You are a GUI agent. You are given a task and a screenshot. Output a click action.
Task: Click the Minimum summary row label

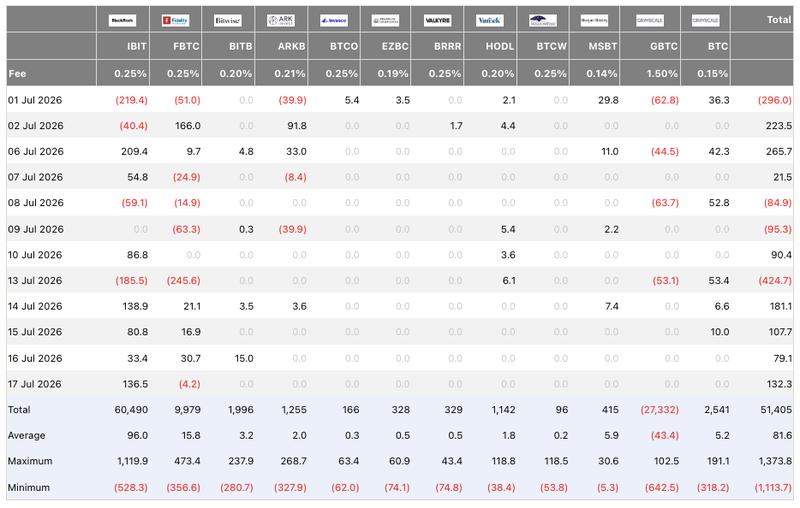coord(29,488)
